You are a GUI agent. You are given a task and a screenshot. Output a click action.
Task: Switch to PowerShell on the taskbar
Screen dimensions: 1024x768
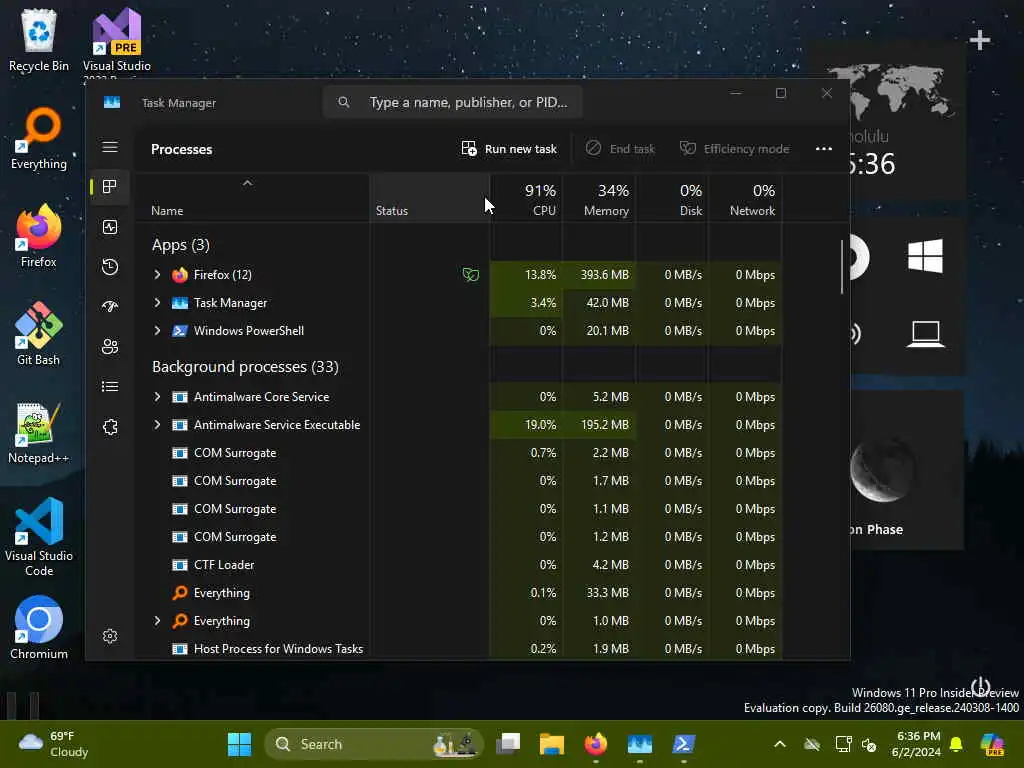coord(683,744)
